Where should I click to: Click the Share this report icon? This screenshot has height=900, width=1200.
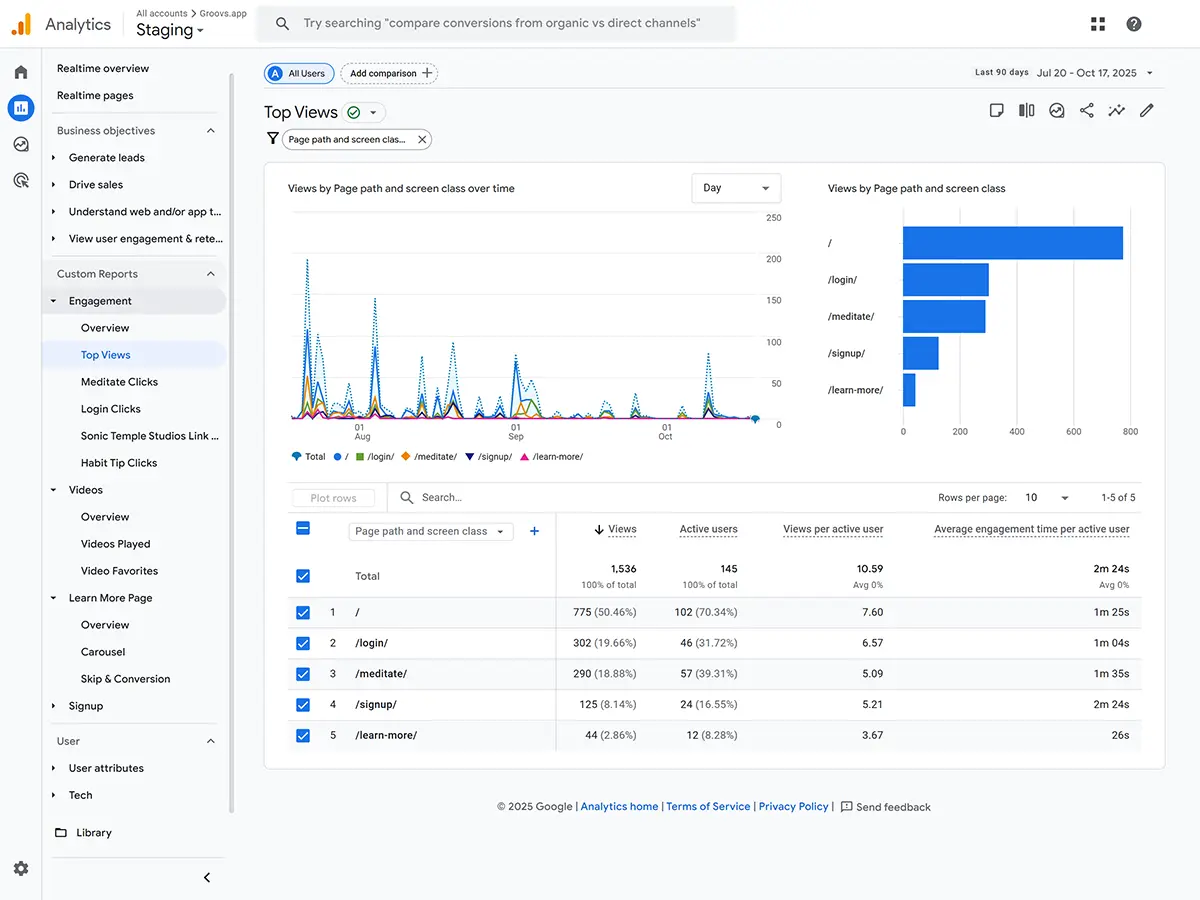[x=1087, y=111]
